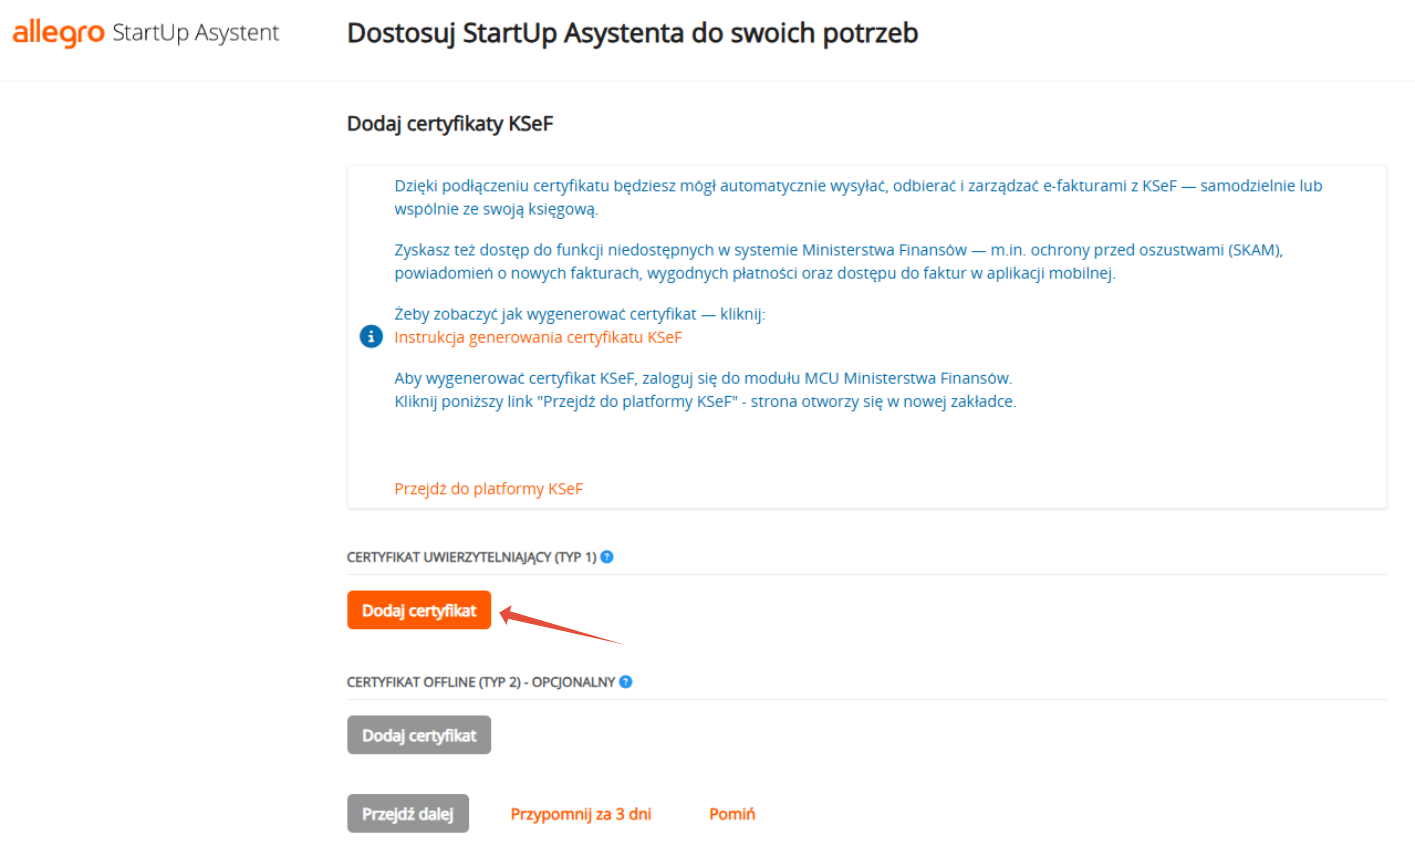1415x846 pixels.
Task: Click orange Dodaj certyfikat button for Typ 1
Action: 419,610
